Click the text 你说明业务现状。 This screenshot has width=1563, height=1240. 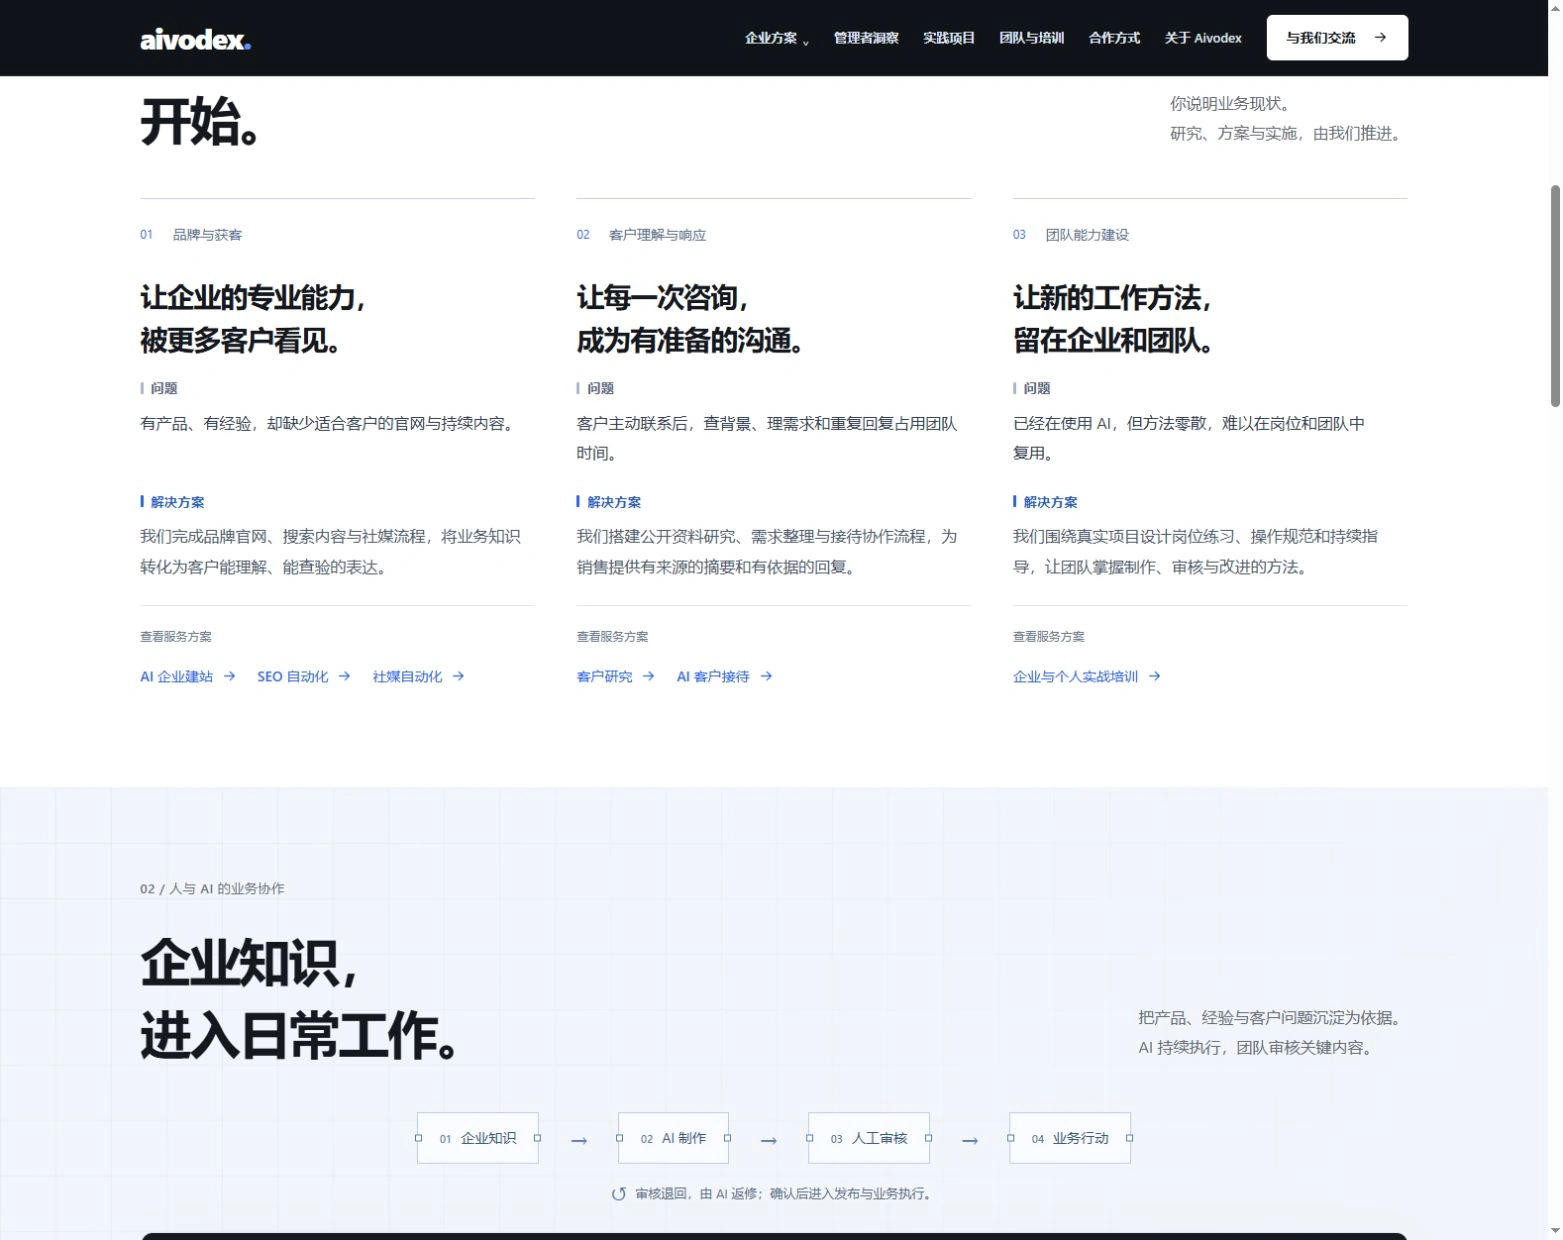tap(1232, 104)
